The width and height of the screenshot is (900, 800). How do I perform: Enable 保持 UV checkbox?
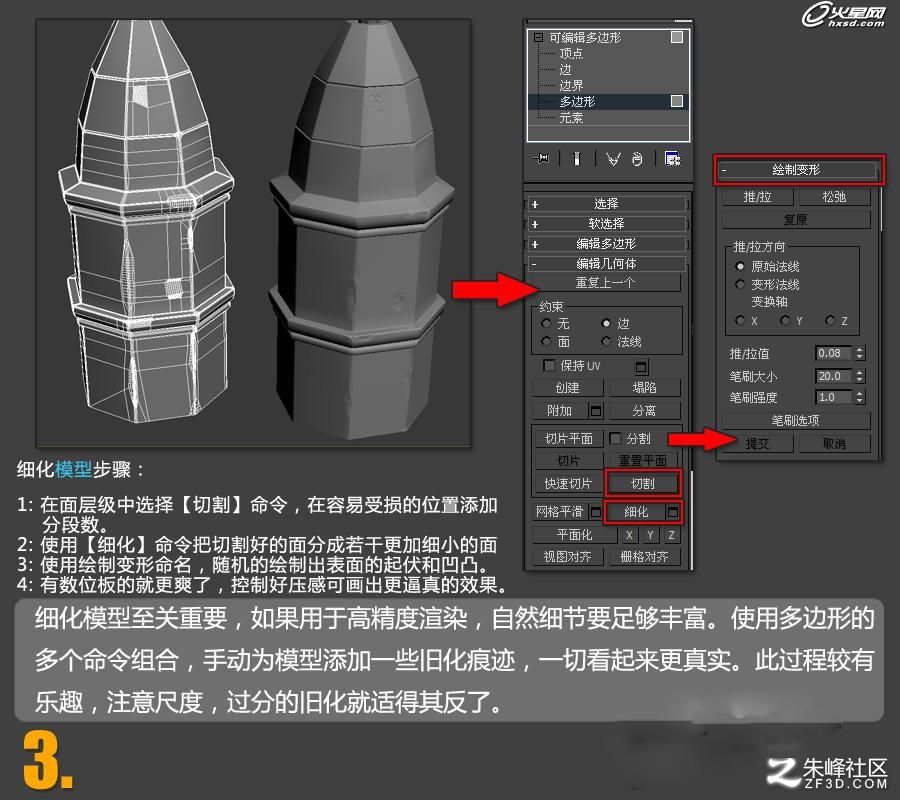coord(549,365)
